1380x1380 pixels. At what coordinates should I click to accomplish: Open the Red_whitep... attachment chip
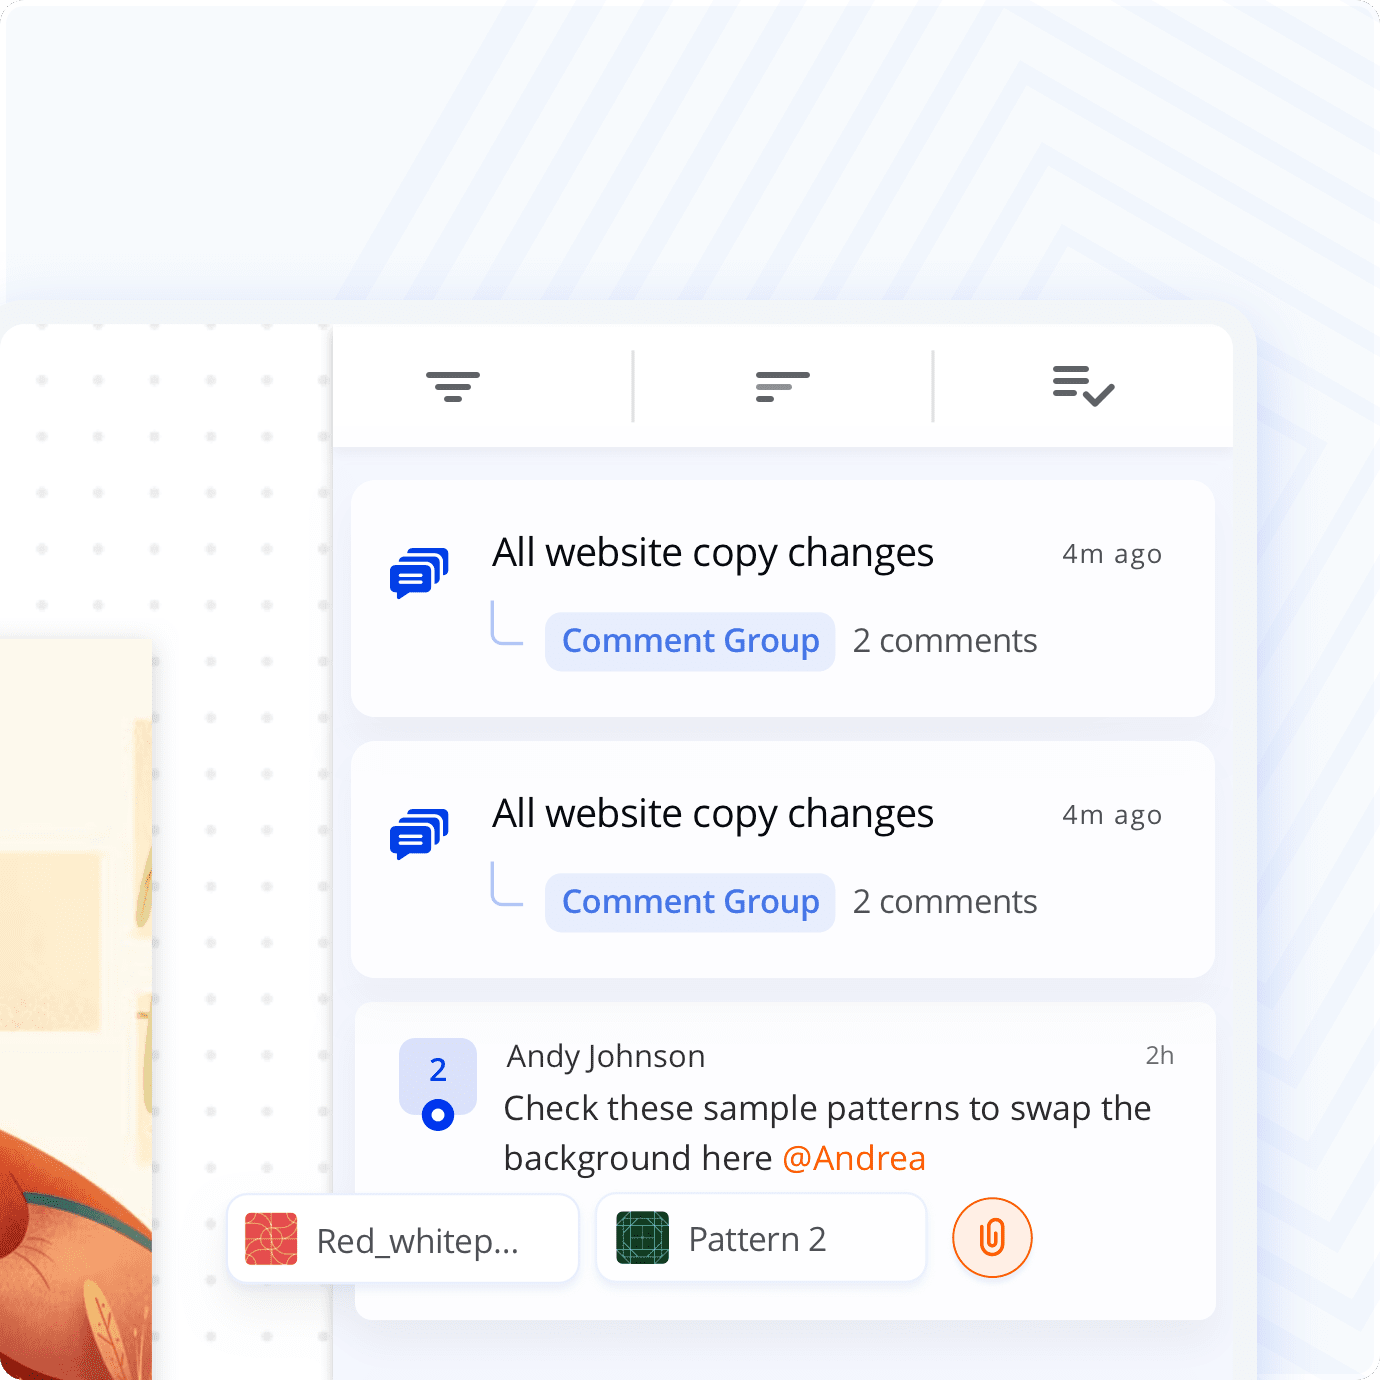(403, 1238)
